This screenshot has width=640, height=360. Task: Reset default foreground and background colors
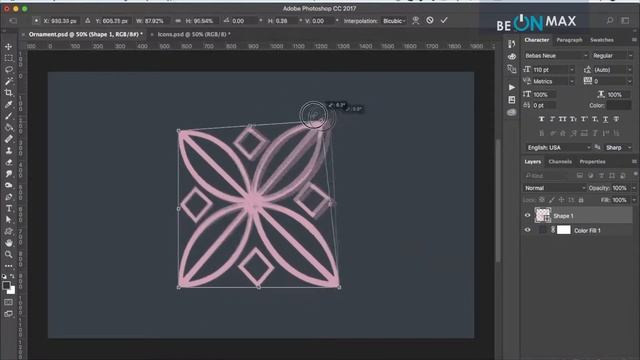[4, 276]
